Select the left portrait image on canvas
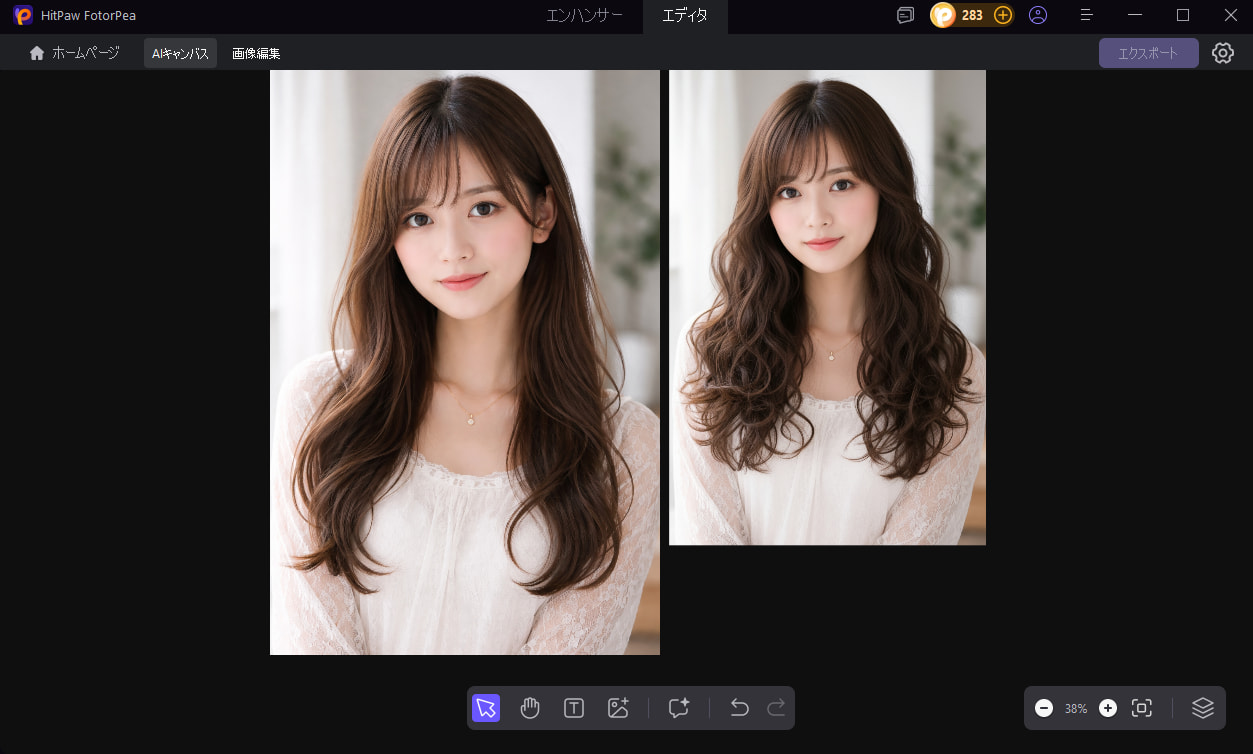 pyautogui.click(x=464, y=362)
